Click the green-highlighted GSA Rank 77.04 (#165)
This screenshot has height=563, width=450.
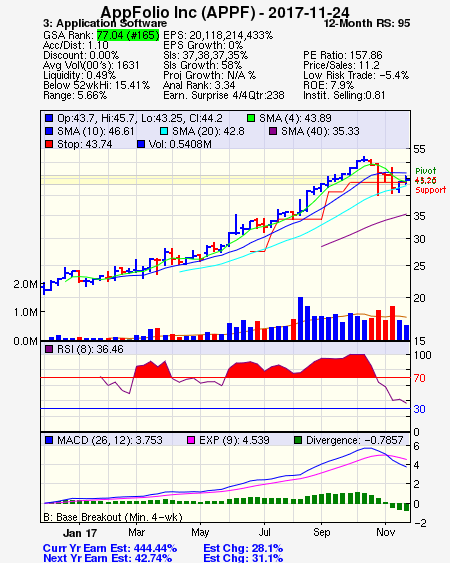click(128, 35)
